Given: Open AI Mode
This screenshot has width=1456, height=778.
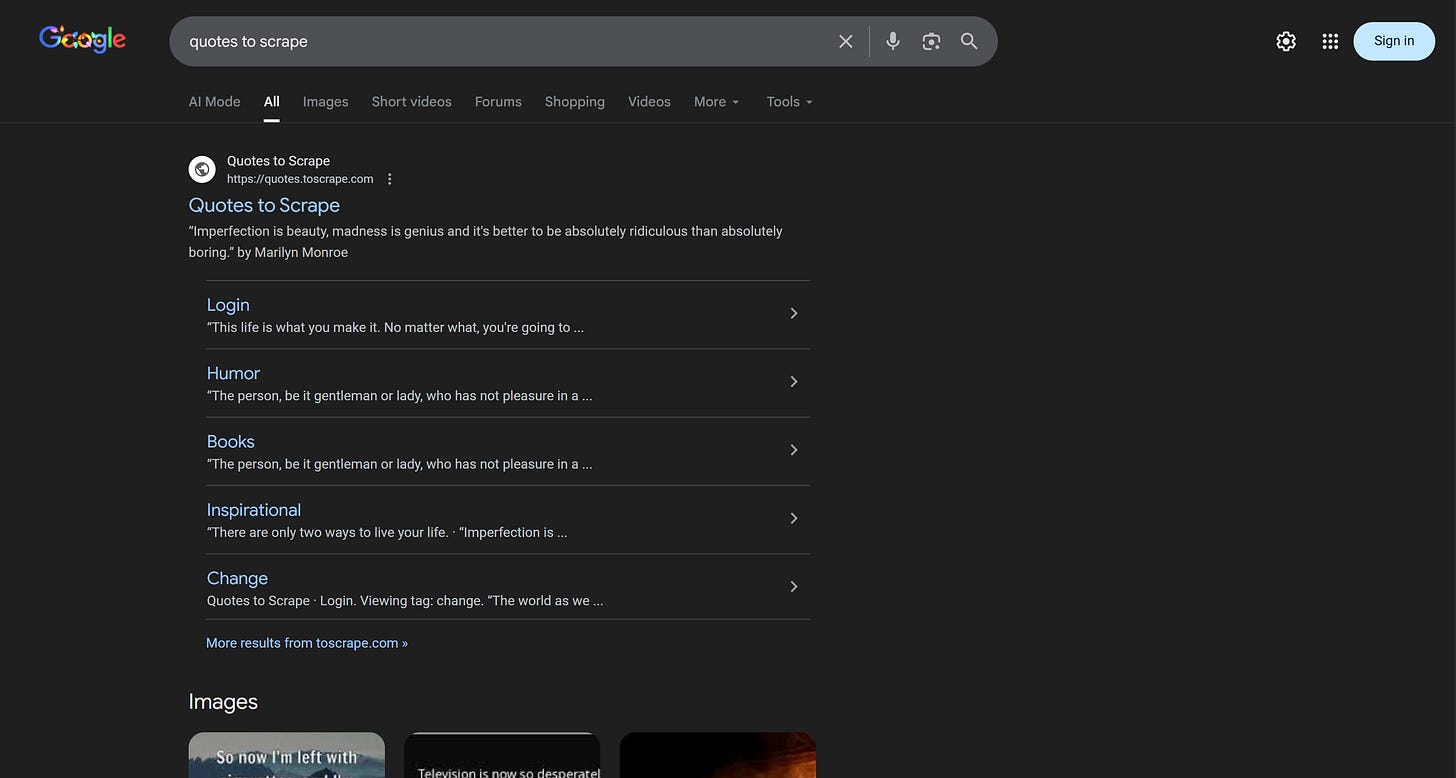Looking at the screenshot, I should [214, 101].
